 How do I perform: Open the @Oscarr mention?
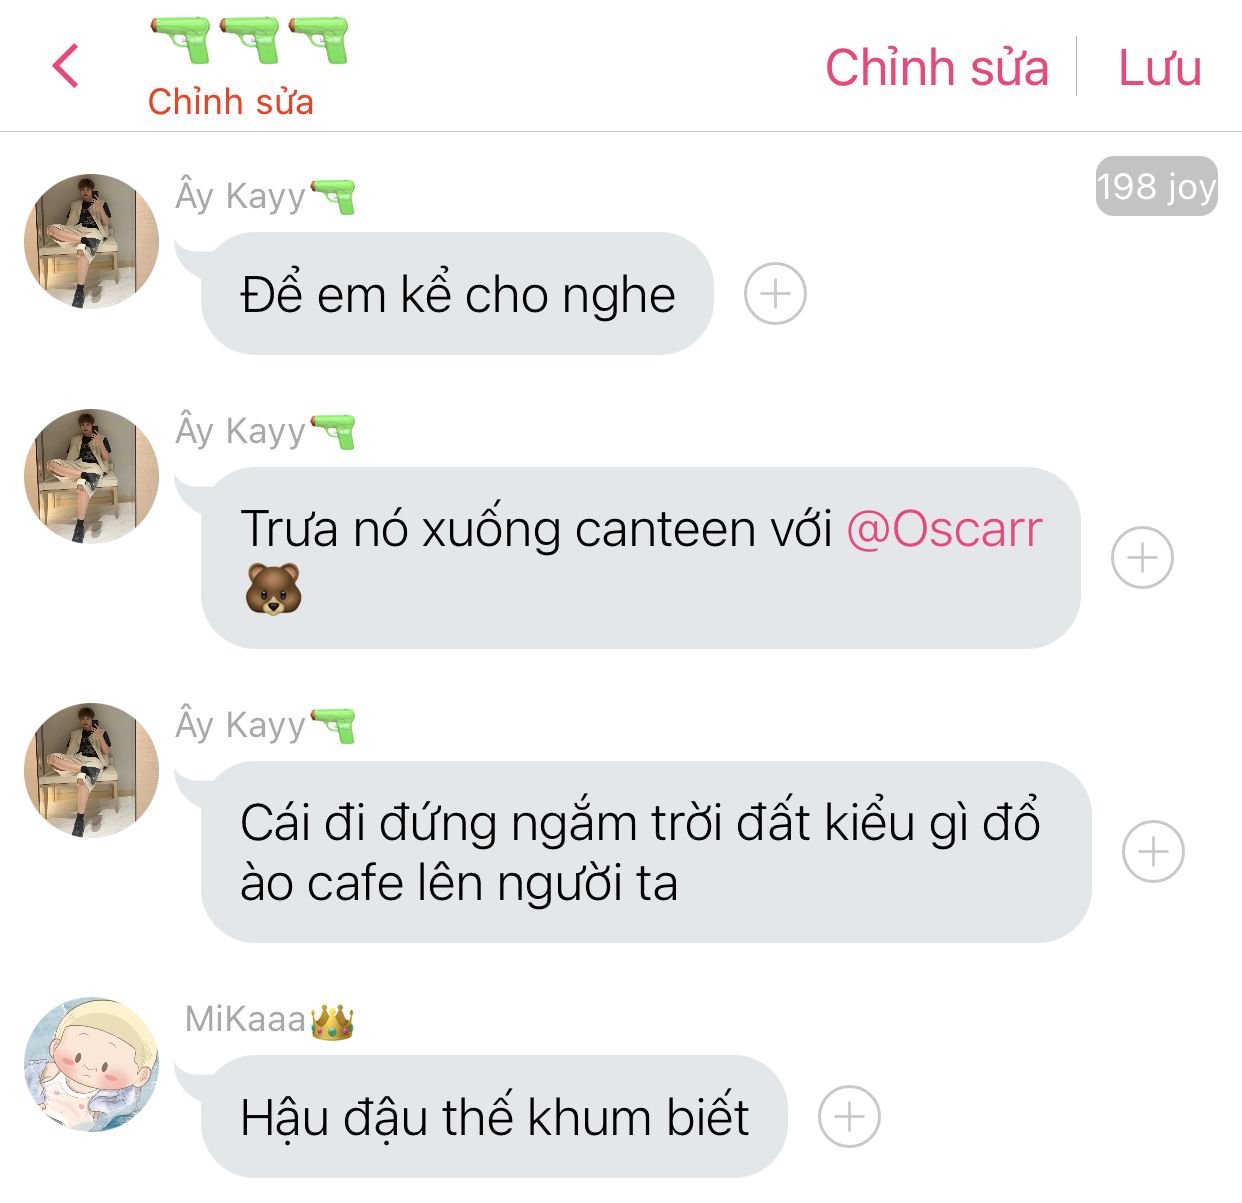(944, 529)
